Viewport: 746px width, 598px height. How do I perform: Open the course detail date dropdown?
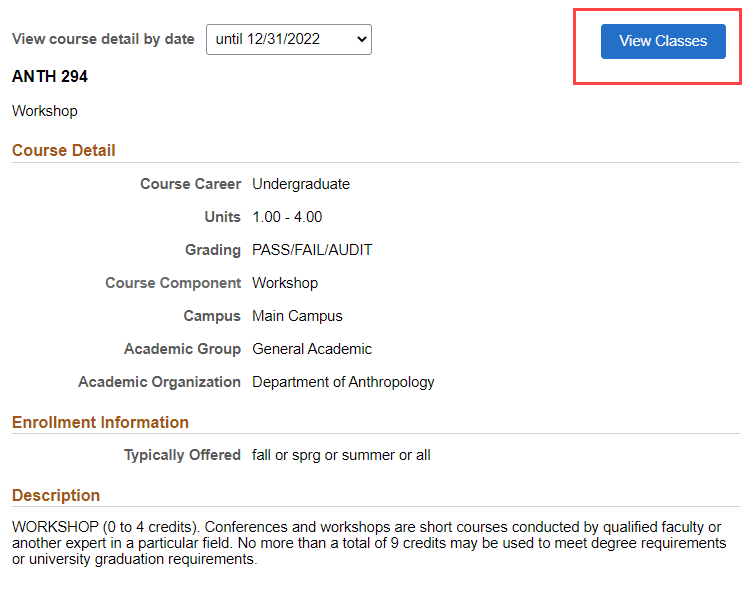pyautogui.click(x=289, y=39)
